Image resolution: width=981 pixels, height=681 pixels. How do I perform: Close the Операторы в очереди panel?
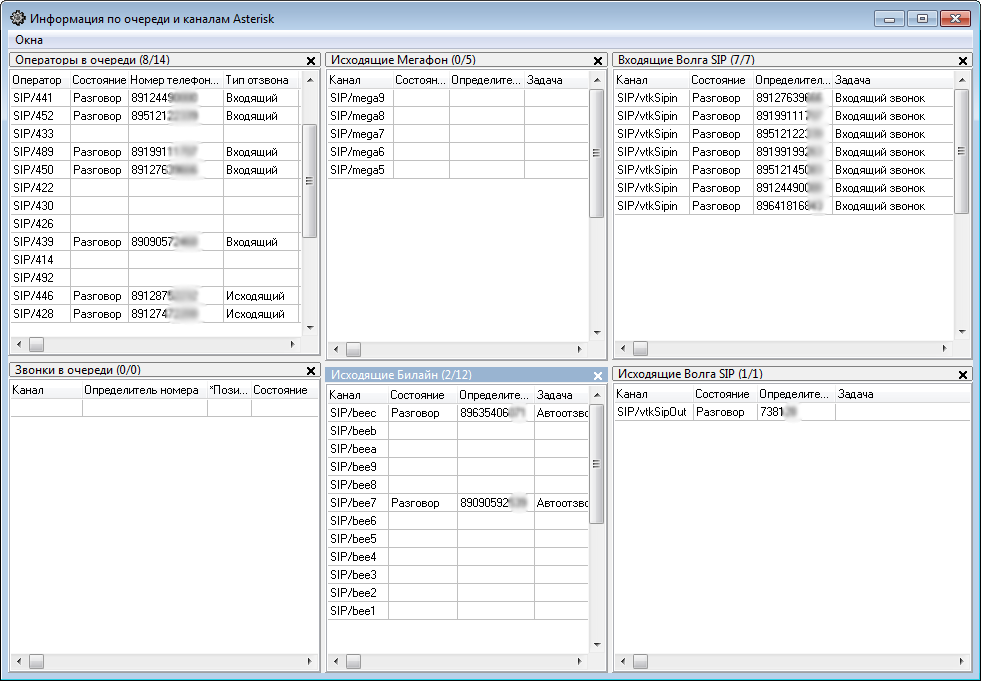click(310, 62)
